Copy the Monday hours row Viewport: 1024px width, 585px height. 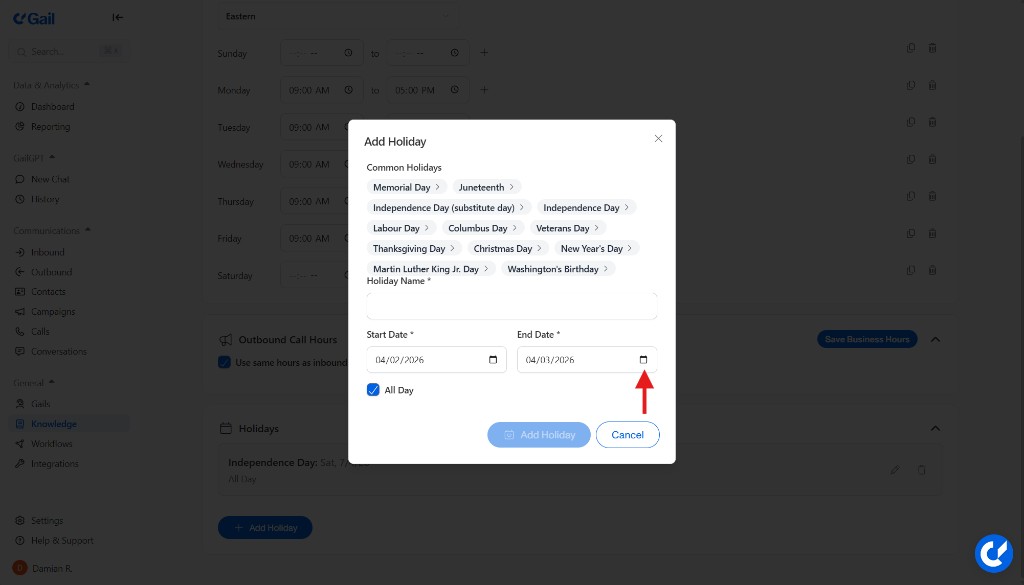[x=911, y=85]
